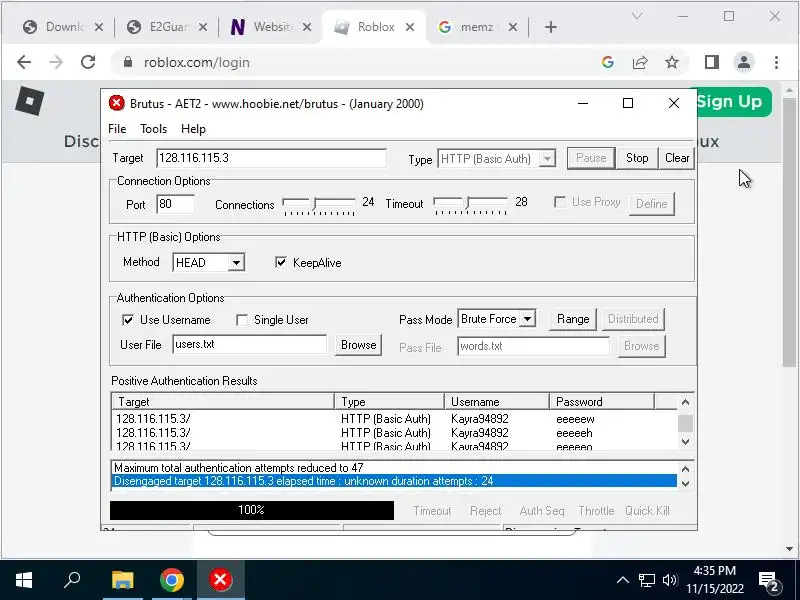Select result row with password eeeeeh
The height and width of the screenshot is (600, 800).
click(395, 433)
